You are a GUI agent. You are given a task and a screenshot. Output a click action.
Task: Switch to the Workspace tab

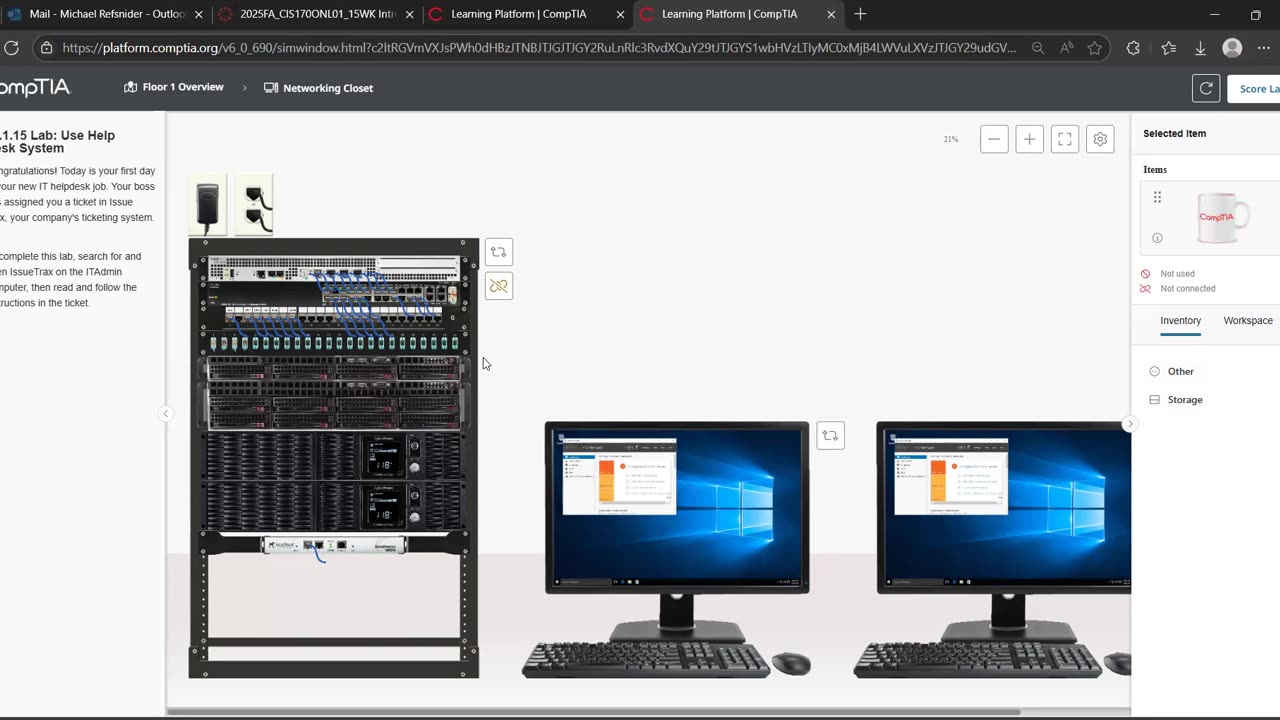click(x=1248, y=321)
